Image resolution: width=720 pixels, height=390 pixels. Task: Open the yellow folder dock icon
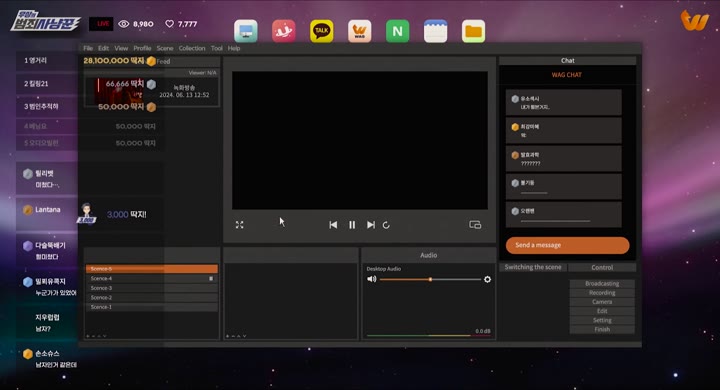click(473, 31)
